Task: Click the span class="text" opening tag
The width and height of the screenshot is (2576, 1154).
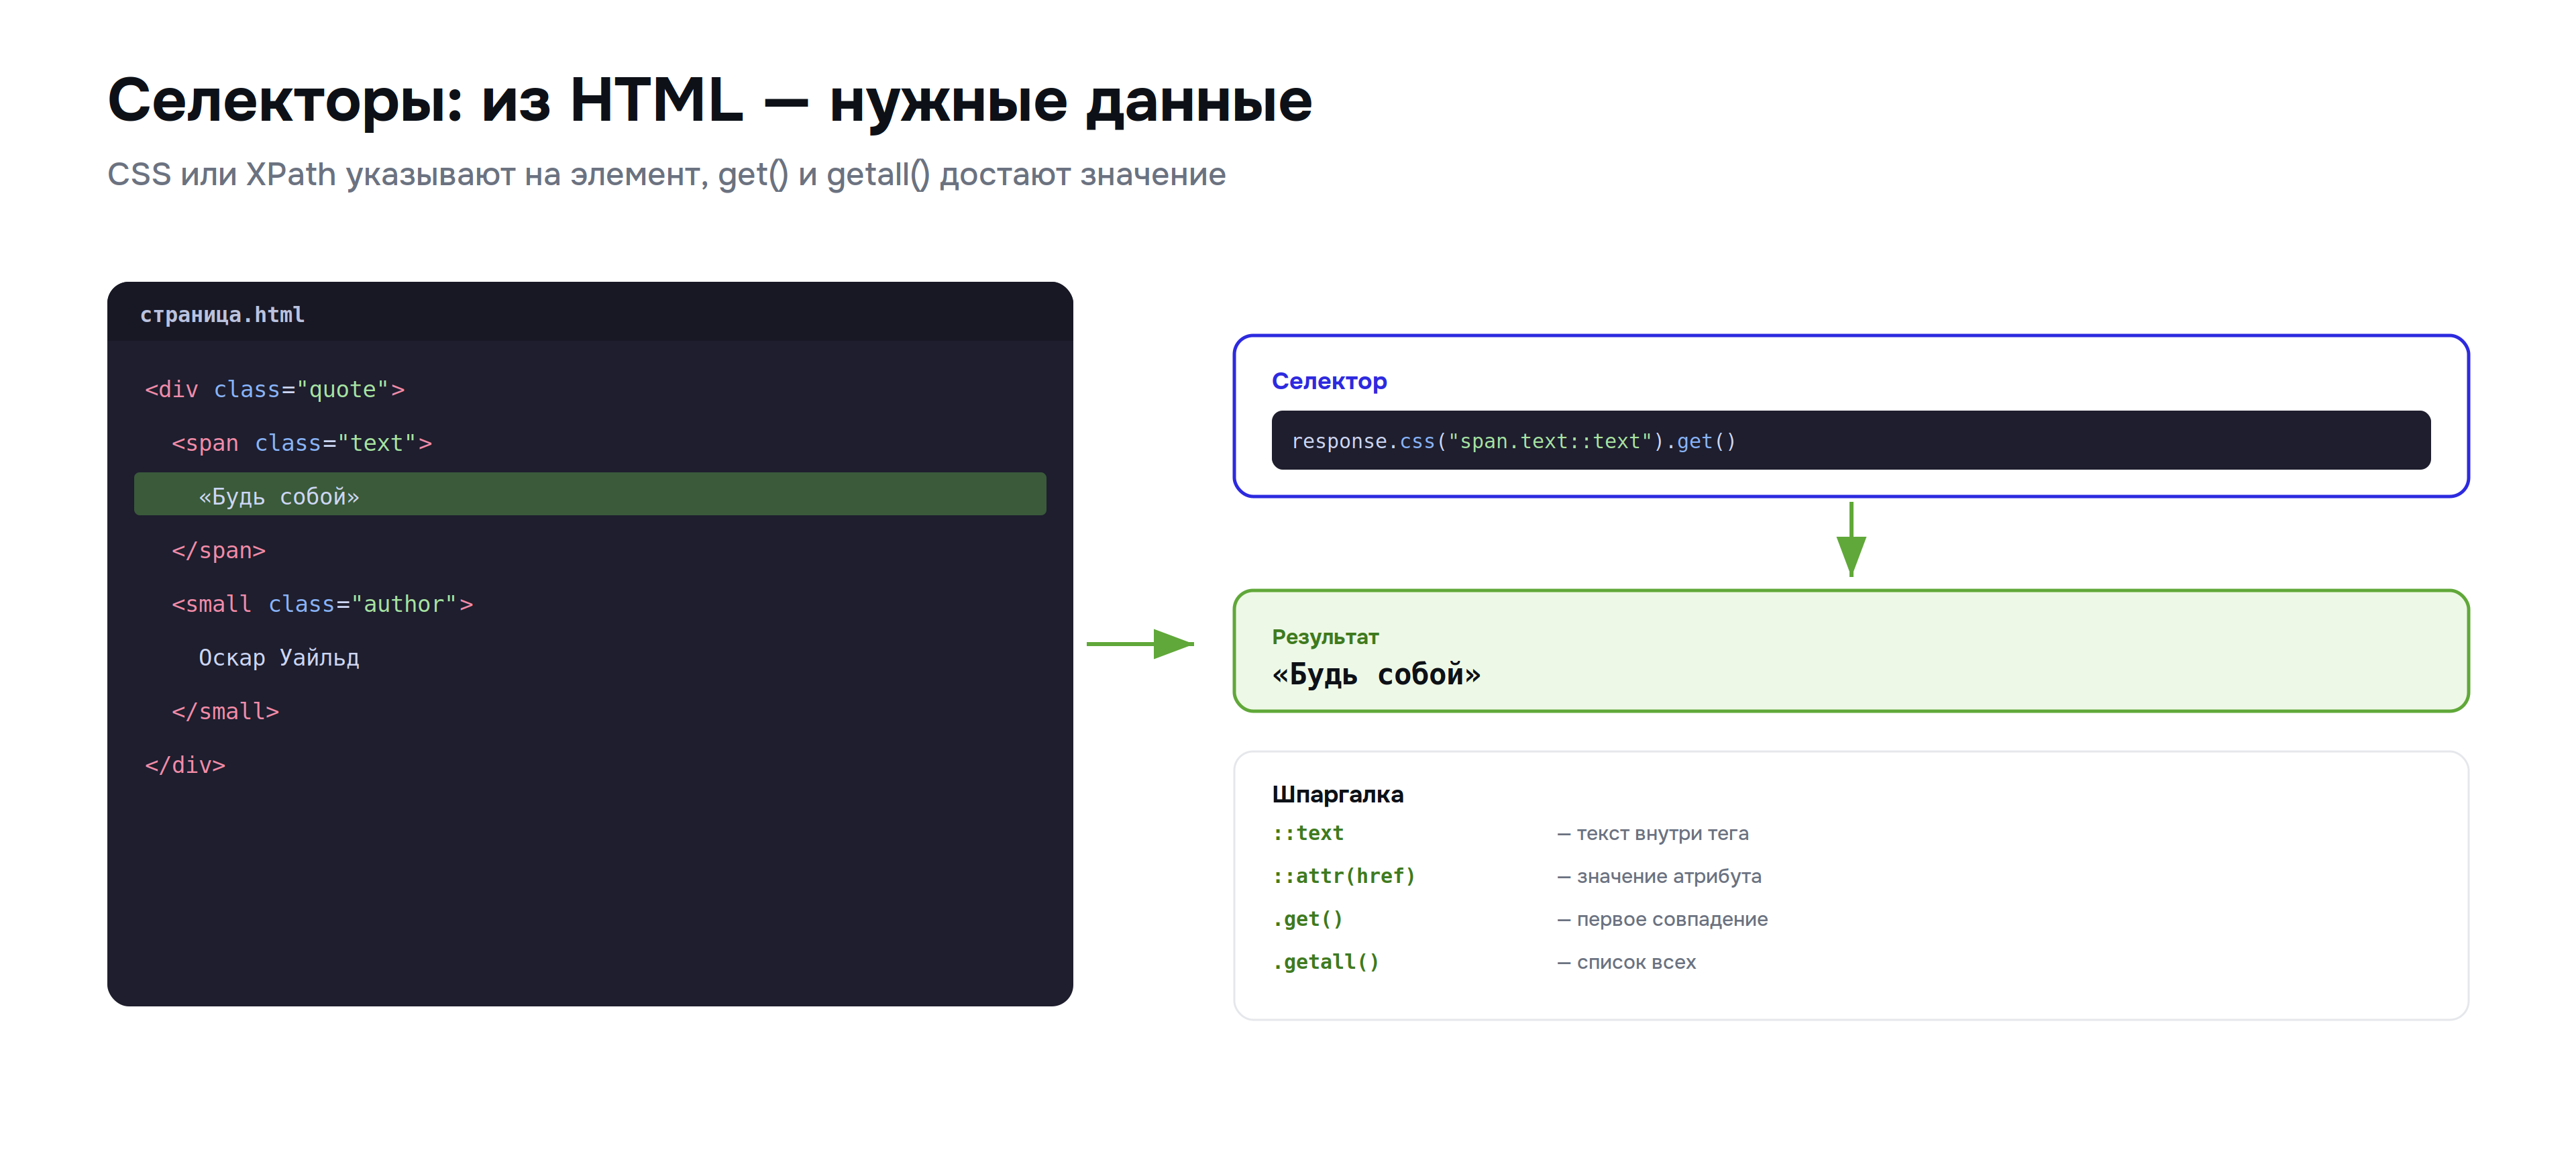Action: coord(302,443)
